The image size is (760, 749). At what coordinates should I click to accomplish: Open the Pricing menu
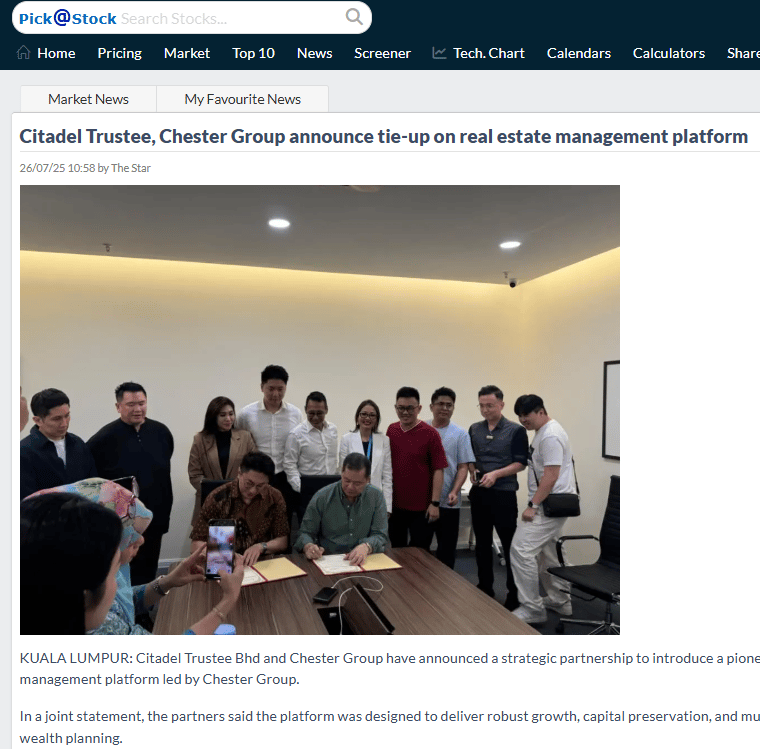[120, 53]
